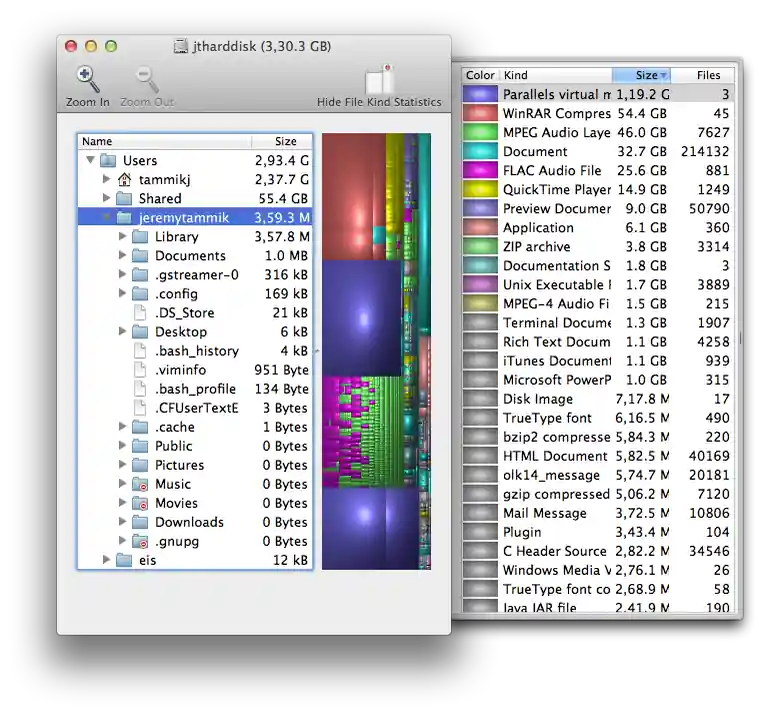Click the .gnupg restricted folder icon

[140, 541]
